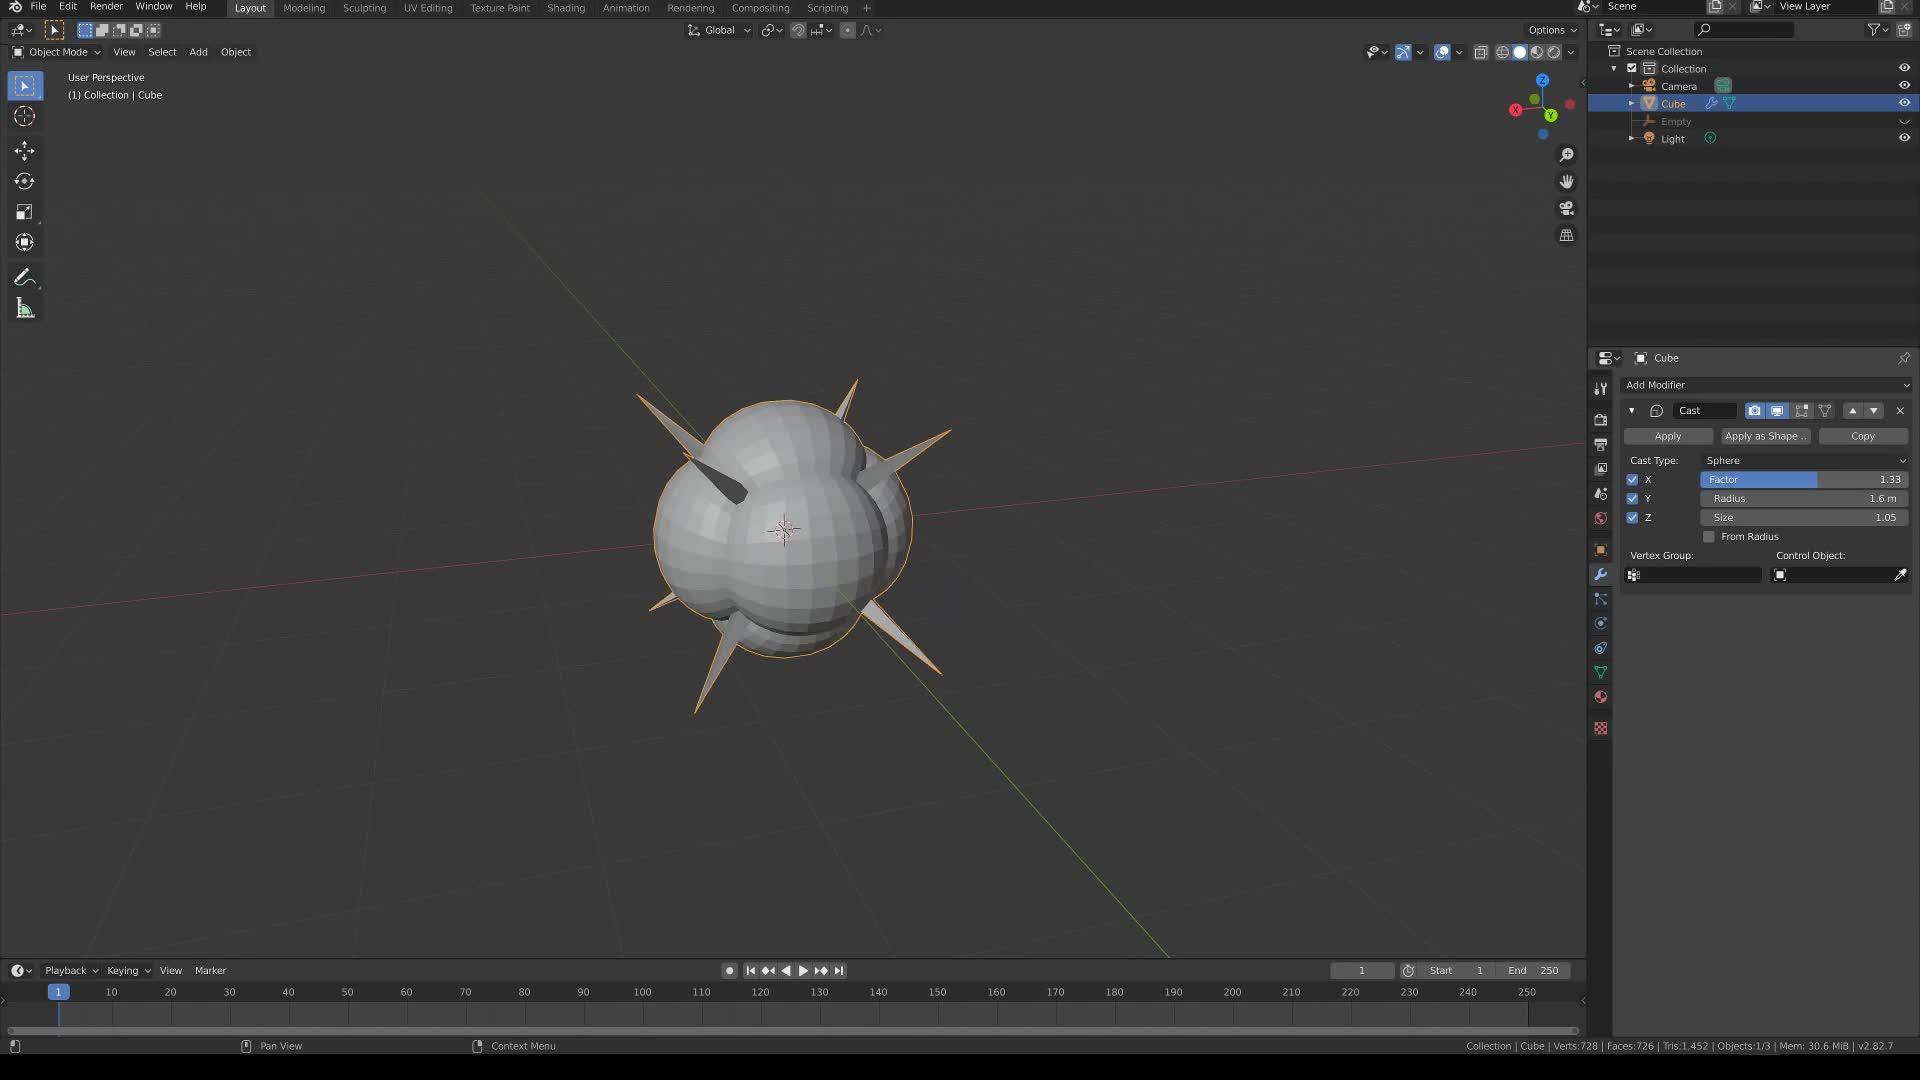This screenshot has width=1920, height=1080.
Task: Click the Apply button in the Cast modifier
Action: [x=1668, y=436]
